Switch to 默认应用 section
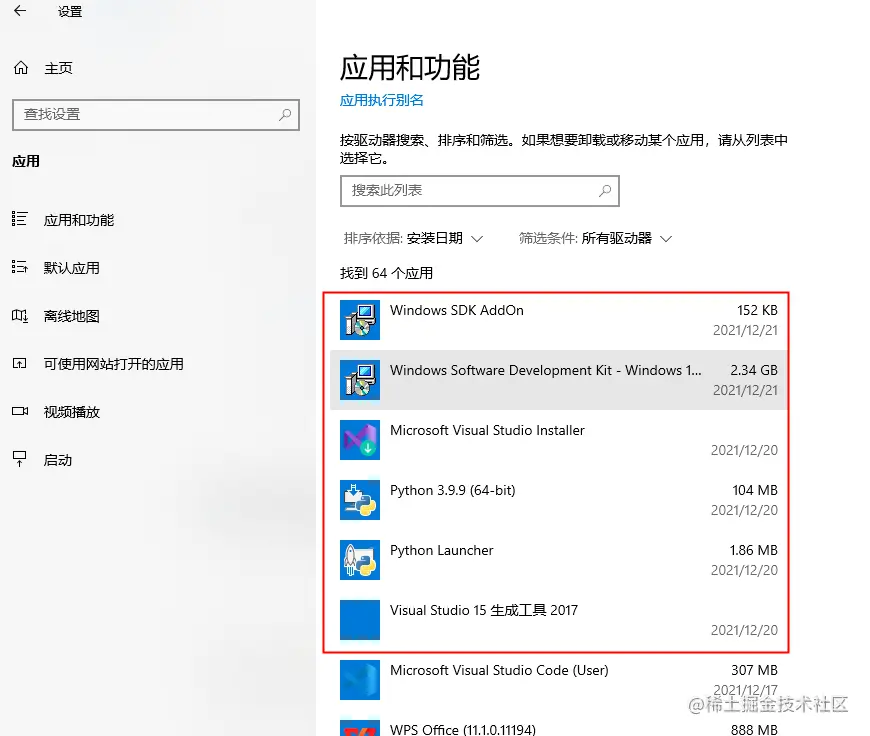Viewport: 870px width, 736px height. 72,268
